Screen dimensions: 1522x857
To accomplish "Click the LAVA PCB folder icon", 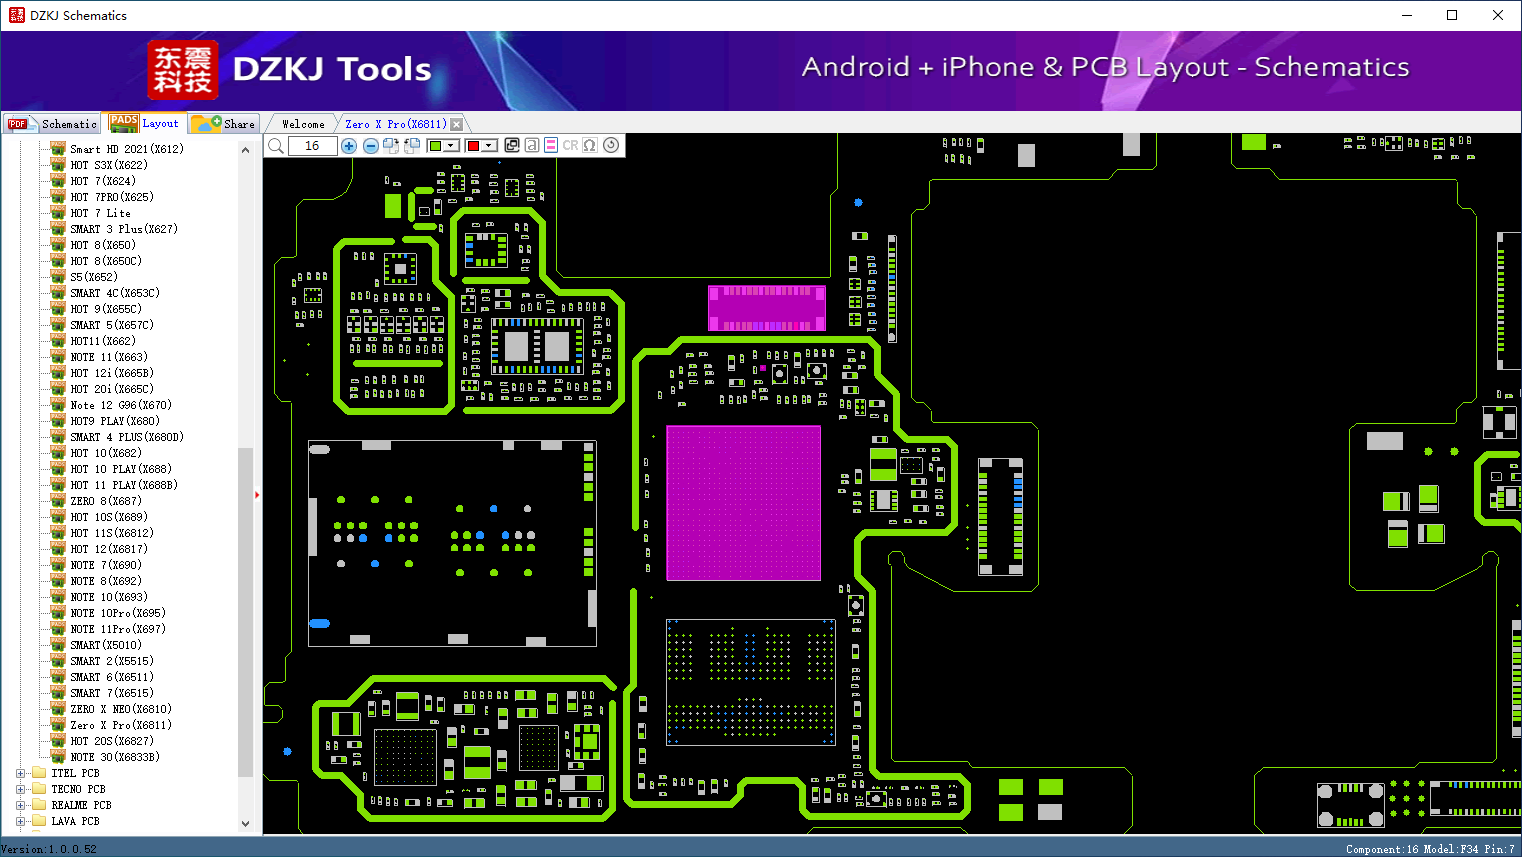I will pyautogui.click(x=39, y=821).
